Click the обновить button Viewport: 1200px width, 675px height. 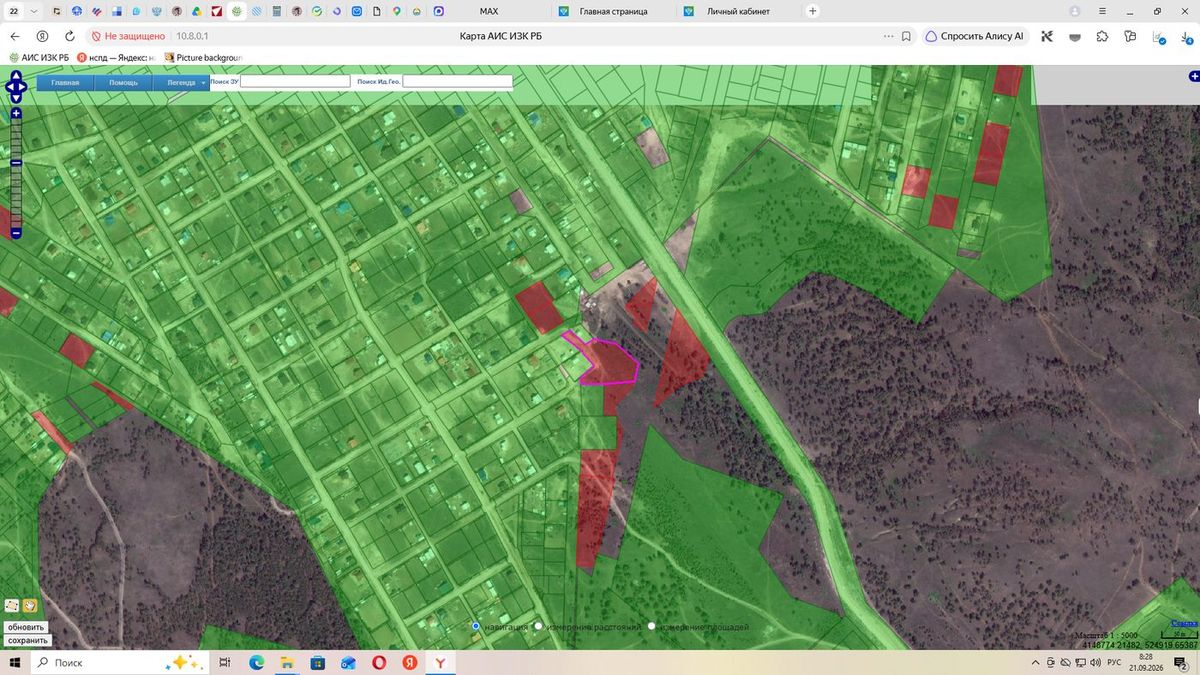pyautogui.click(x=27, y=627)
